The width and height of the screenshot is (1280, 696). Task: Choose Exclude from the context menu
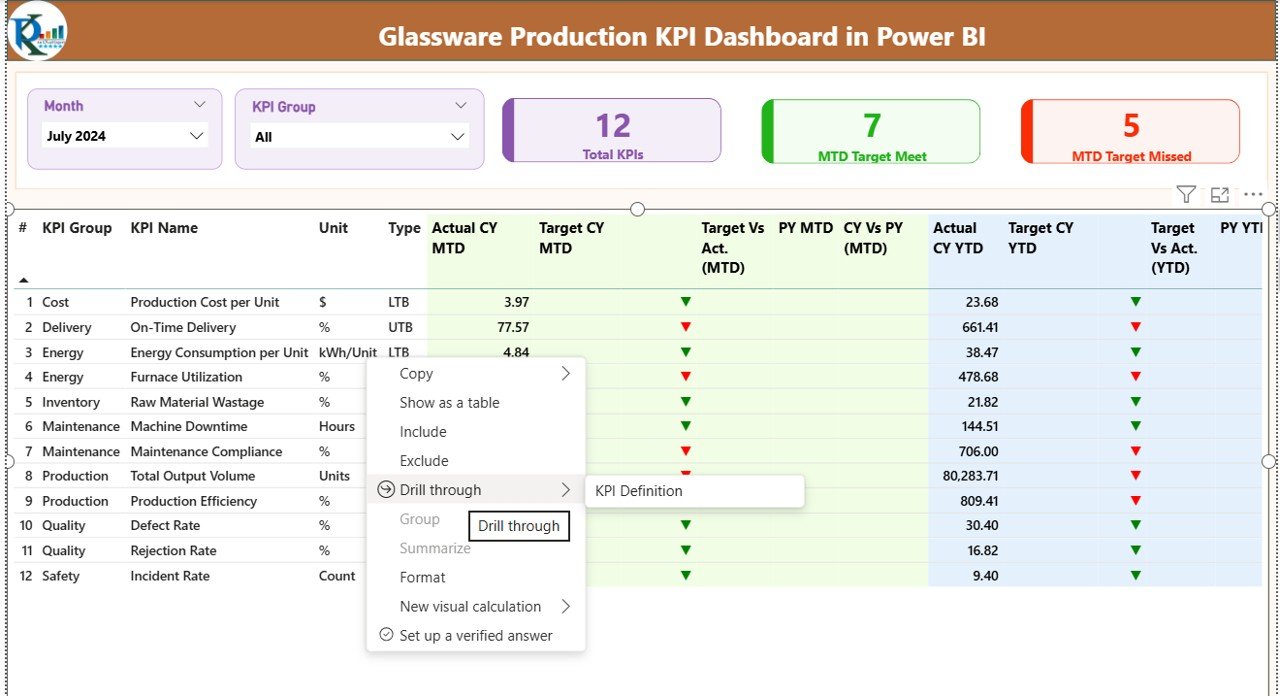pos(423,460)
